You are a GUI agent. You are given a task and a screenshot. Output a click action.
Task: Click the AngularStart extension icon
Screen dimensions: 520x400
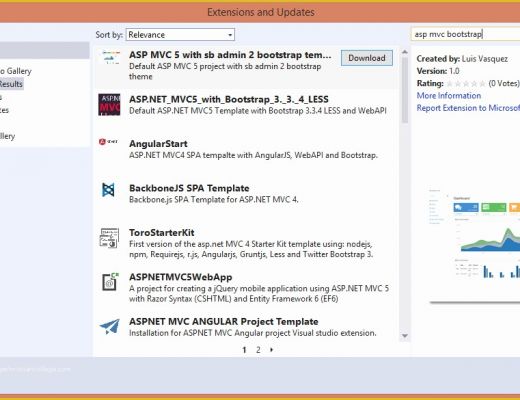pos(109,142)
